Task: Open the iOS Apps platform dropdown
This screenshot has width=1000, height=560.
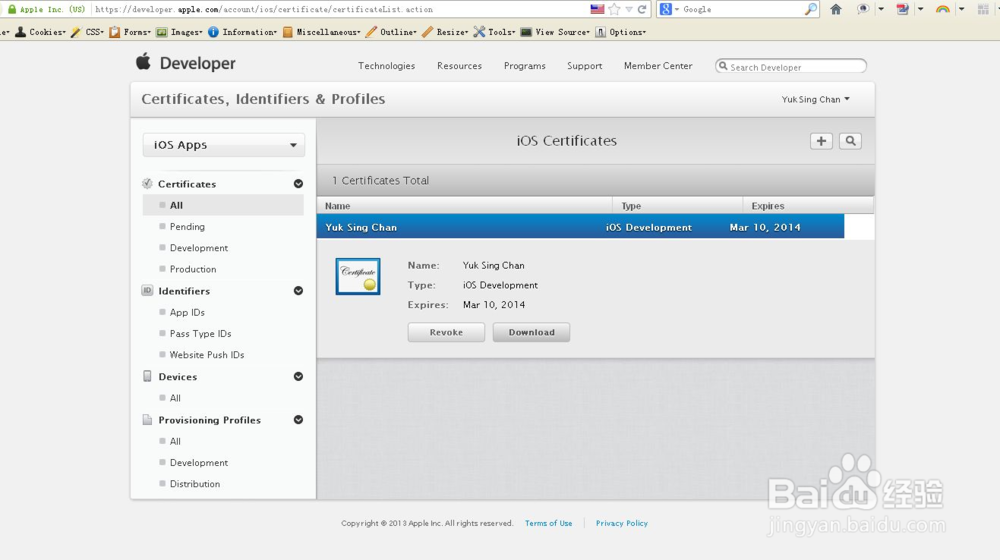Action: click(x=224, y=145)
